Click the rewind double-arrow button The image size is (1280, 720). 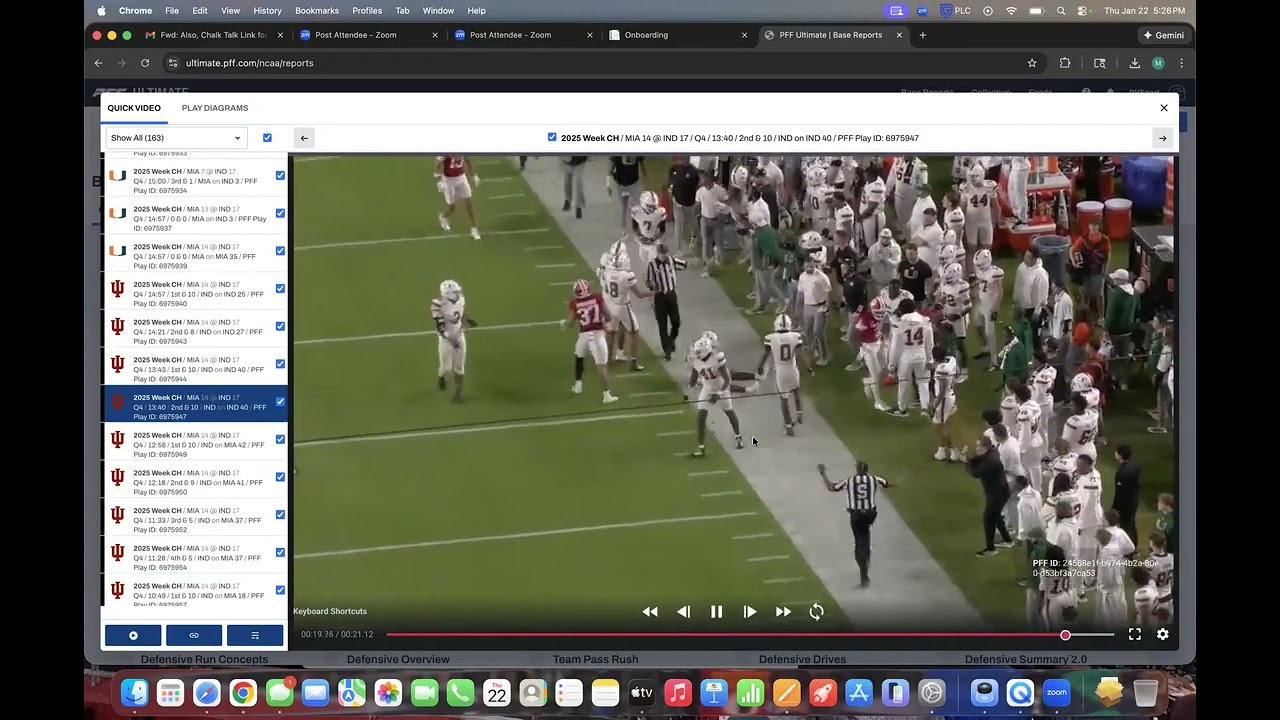tap(650, 612)
